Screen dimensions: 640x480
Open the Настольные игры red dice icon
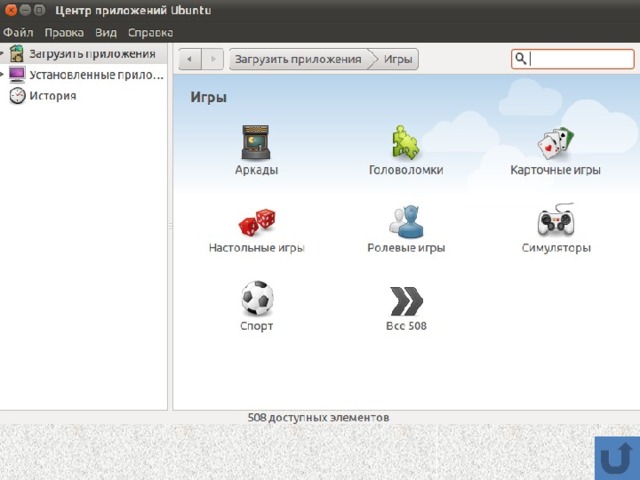pyautogui.click(x=257, y=222)
